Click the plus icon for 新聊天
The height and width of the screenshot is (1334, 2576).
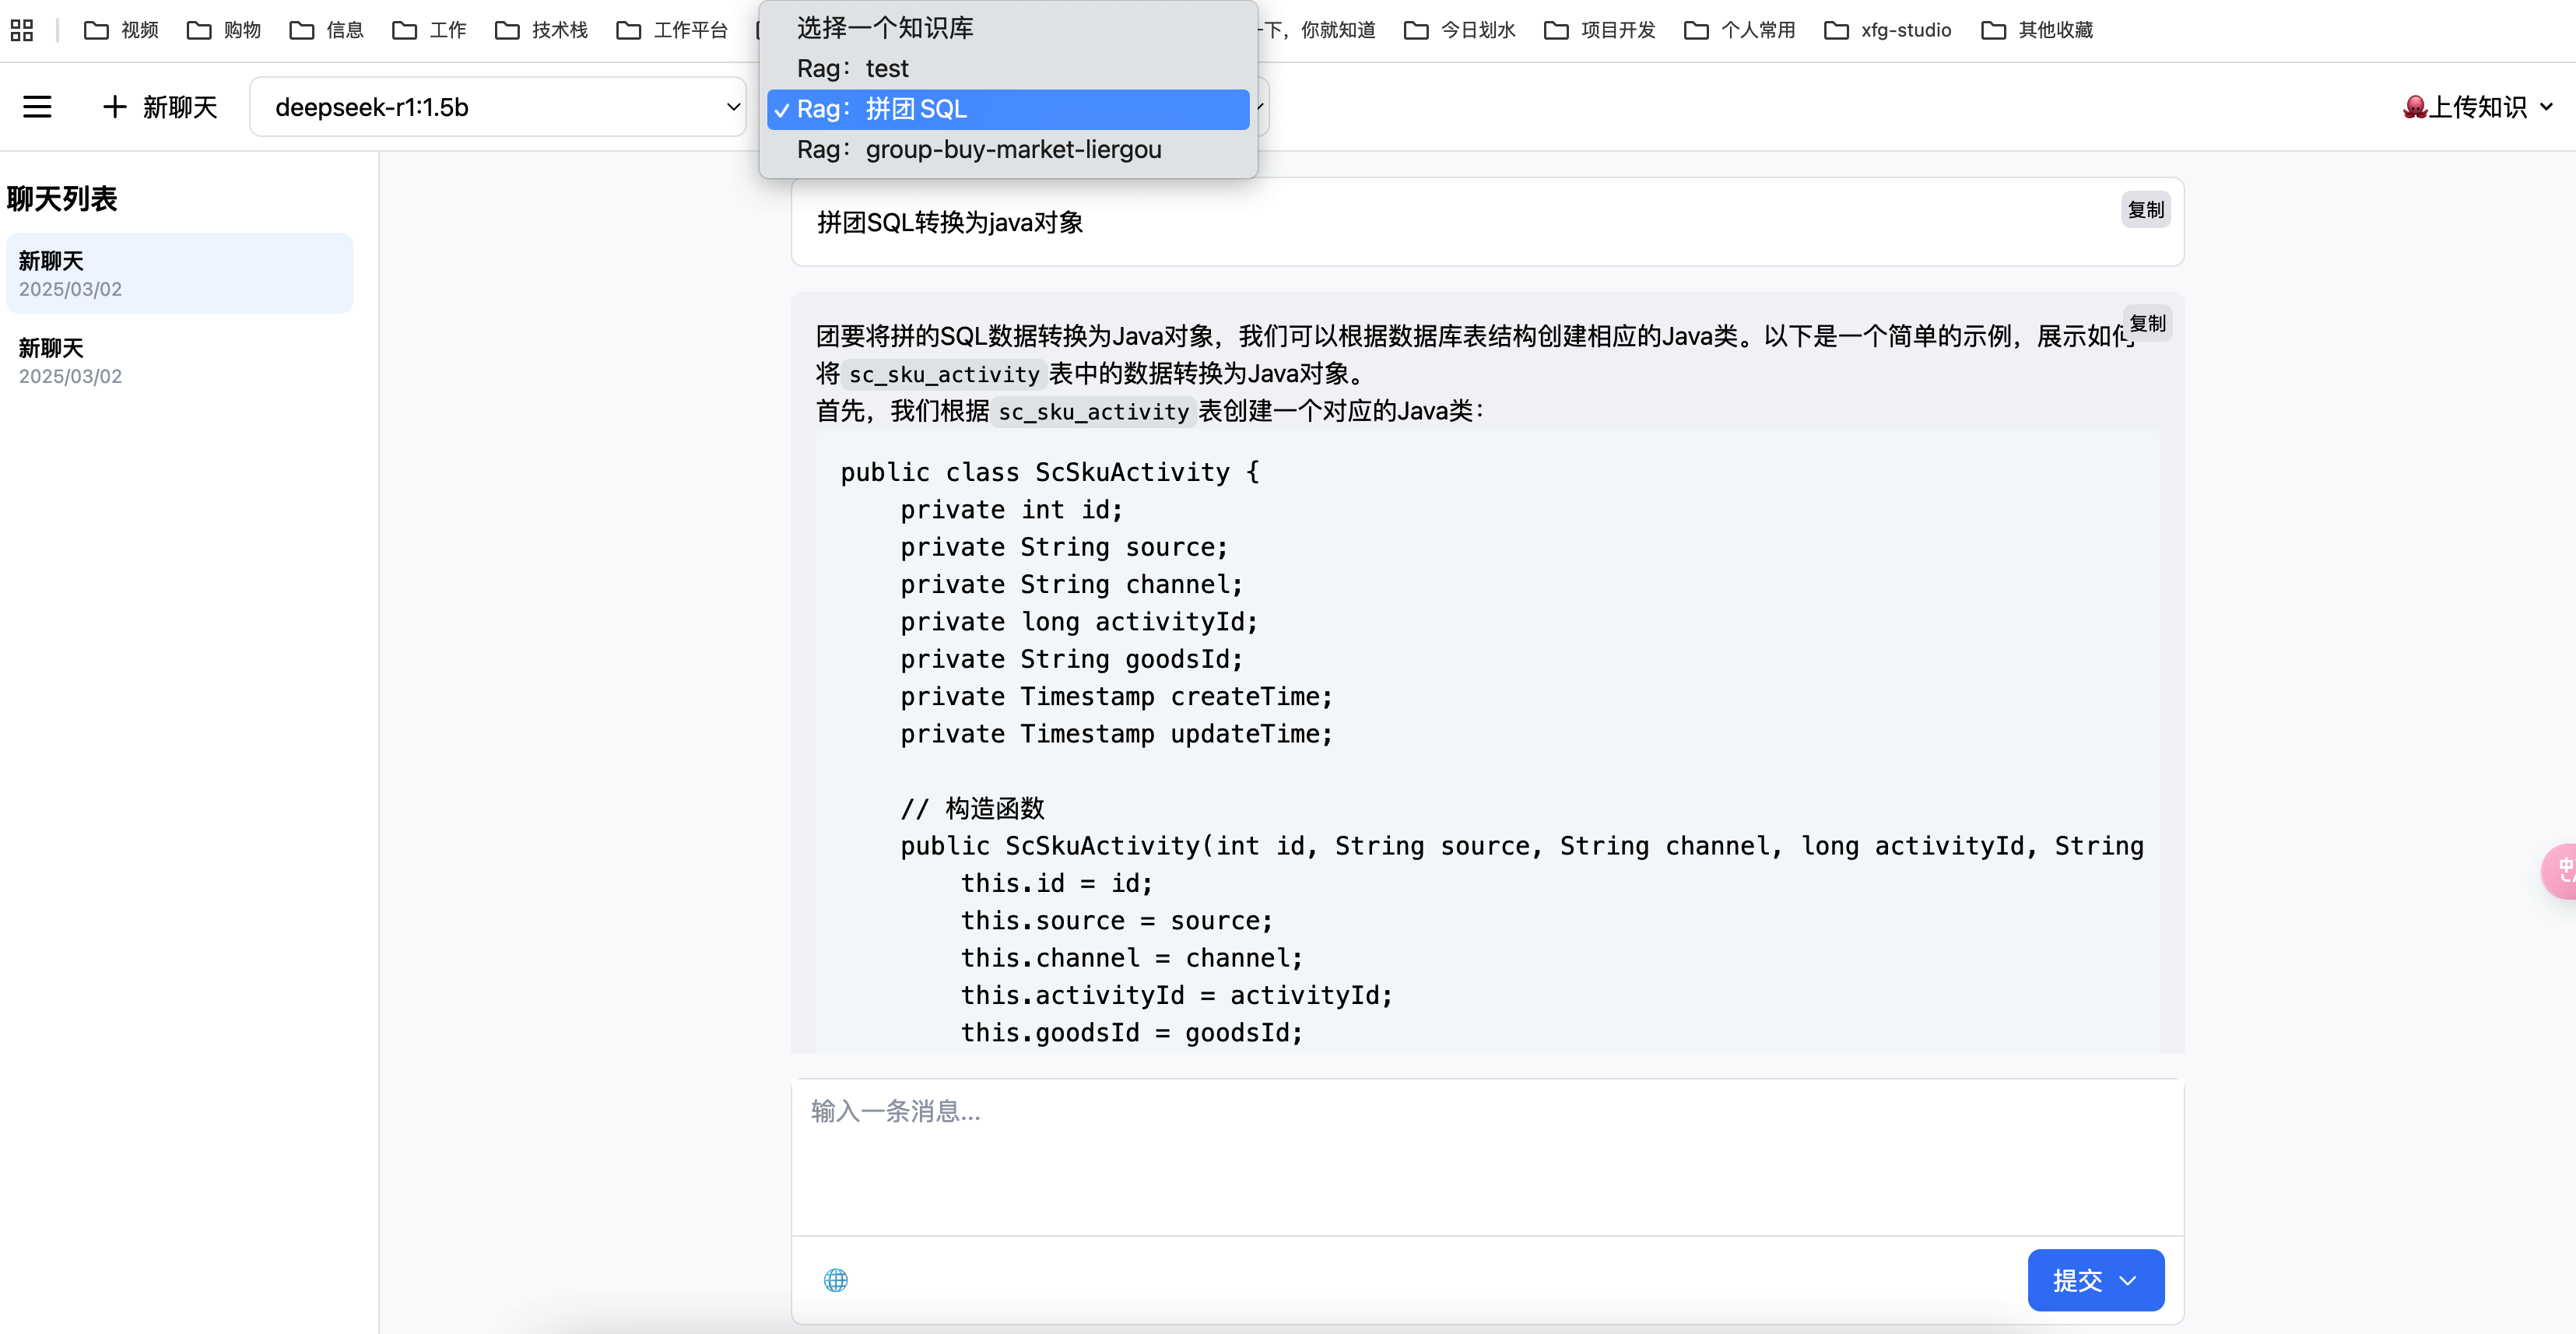click(115, 106)
